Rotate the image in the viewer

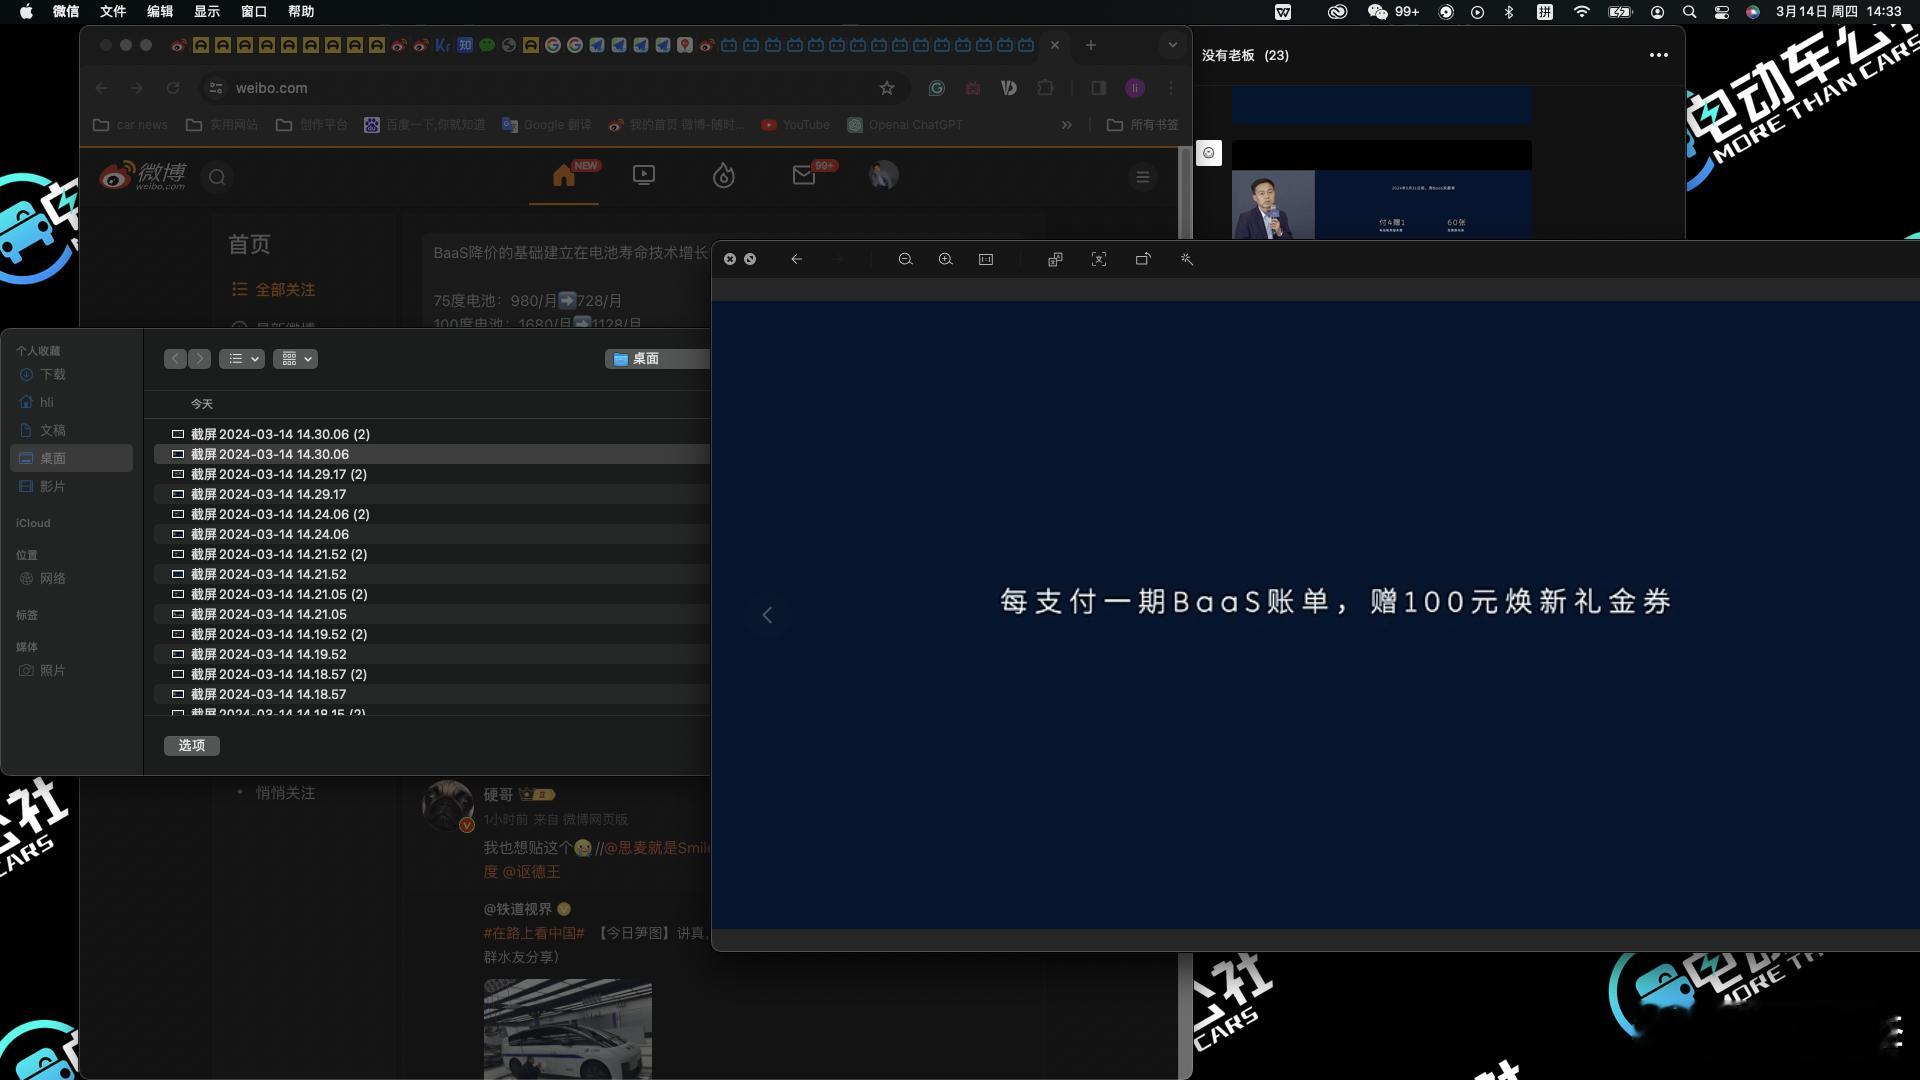point(1143,259)
